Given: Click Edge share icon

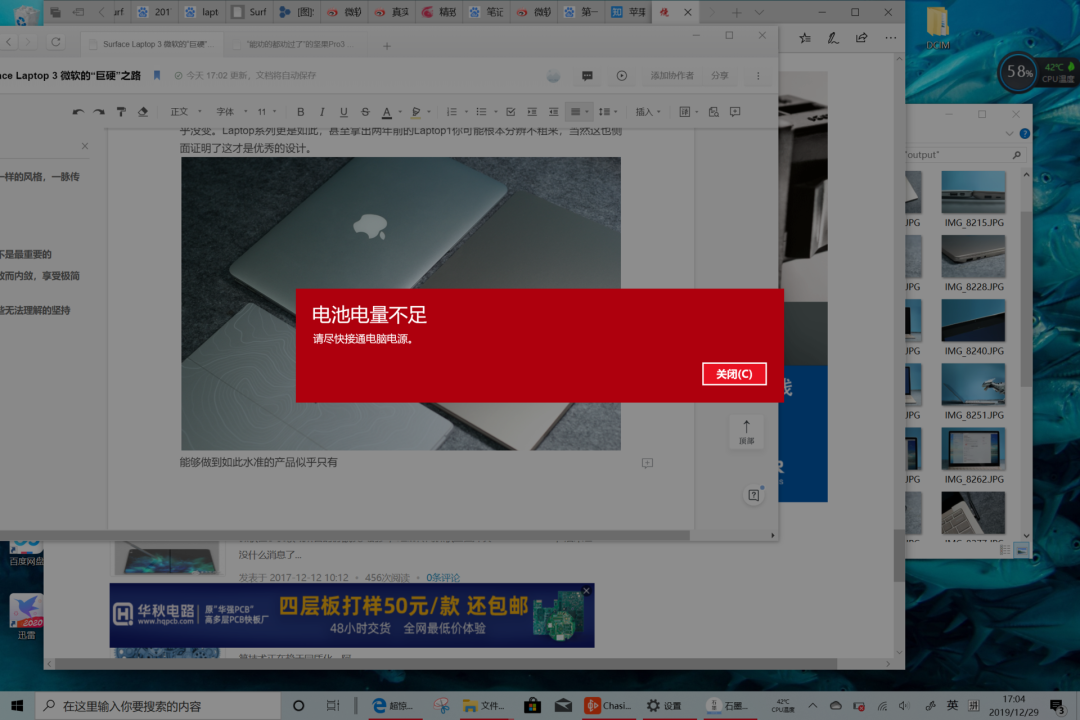Looking at the screenshot, I should 862,38.
